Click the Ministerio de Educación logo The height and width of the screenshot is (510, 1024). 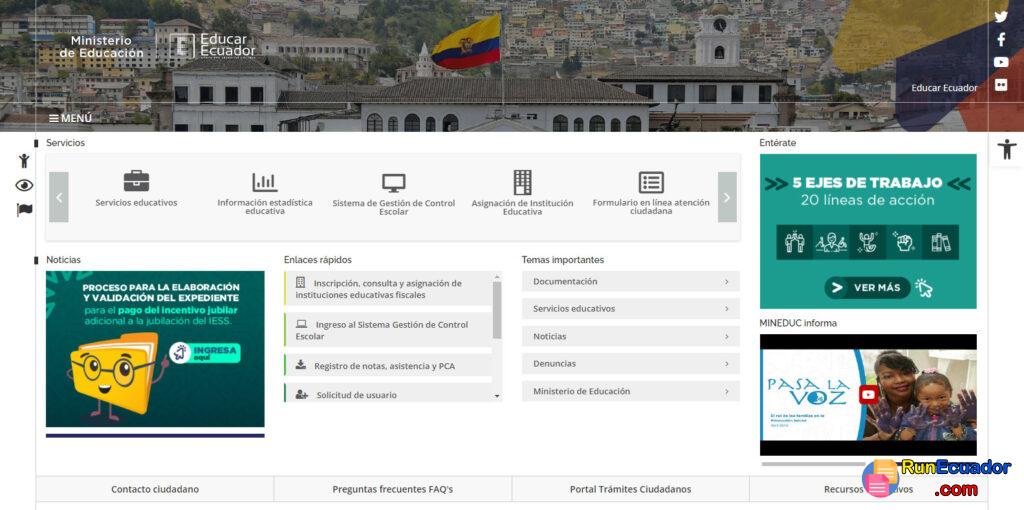tap(101, 46)
